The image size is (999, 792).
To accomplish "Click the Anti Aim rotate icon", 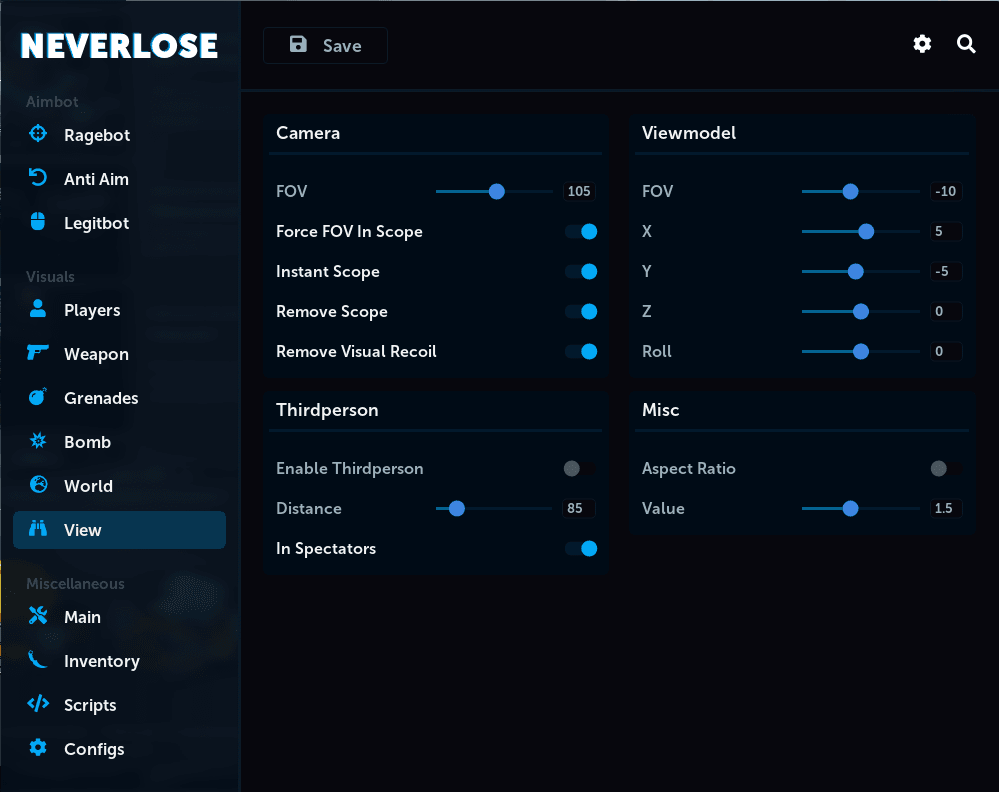I will point(38,178).
